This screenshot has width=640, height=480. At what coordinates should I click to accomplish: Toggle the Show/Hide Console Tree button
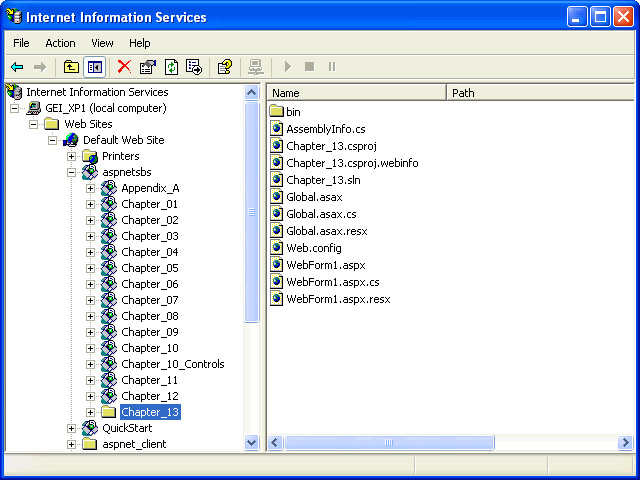(95, 67)
